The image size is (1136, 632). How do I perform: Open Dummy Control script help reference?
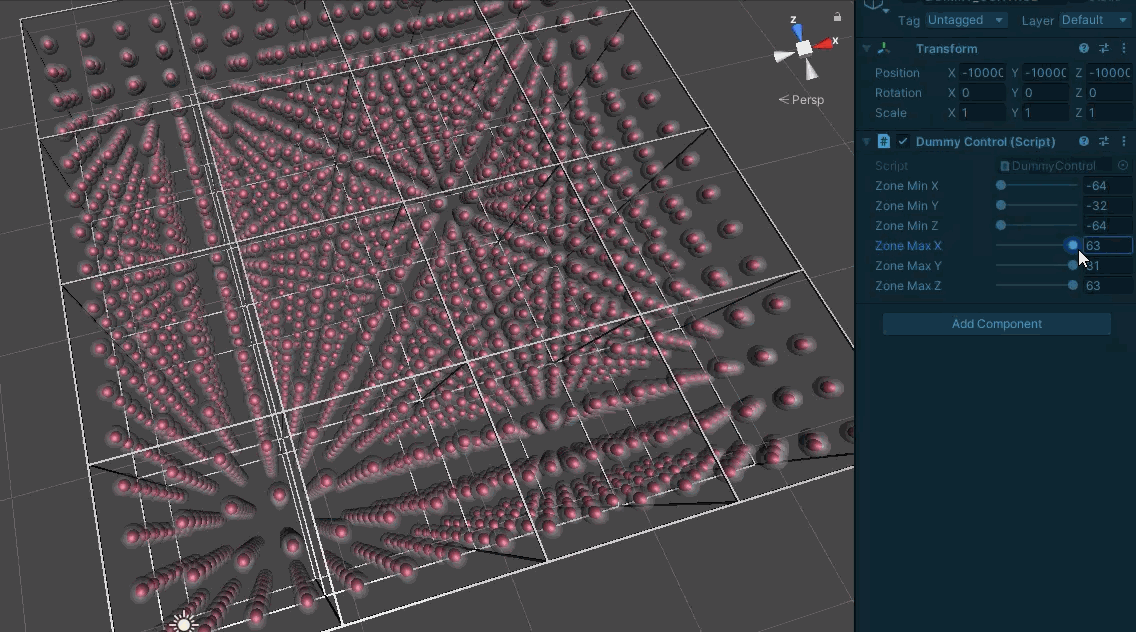tap(1084, 141)
